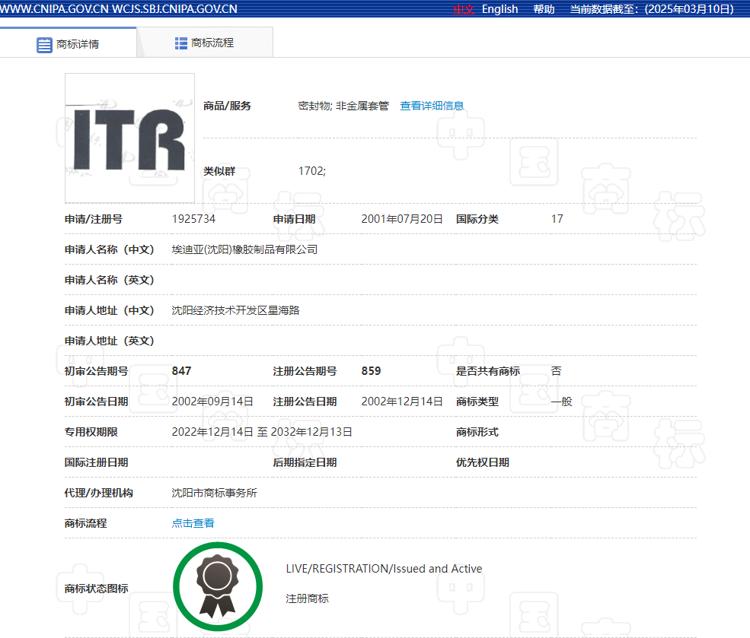Viewport: 750px width, 638px height.
Task: Select registration announcement issue 859
Action: [371, 371]
